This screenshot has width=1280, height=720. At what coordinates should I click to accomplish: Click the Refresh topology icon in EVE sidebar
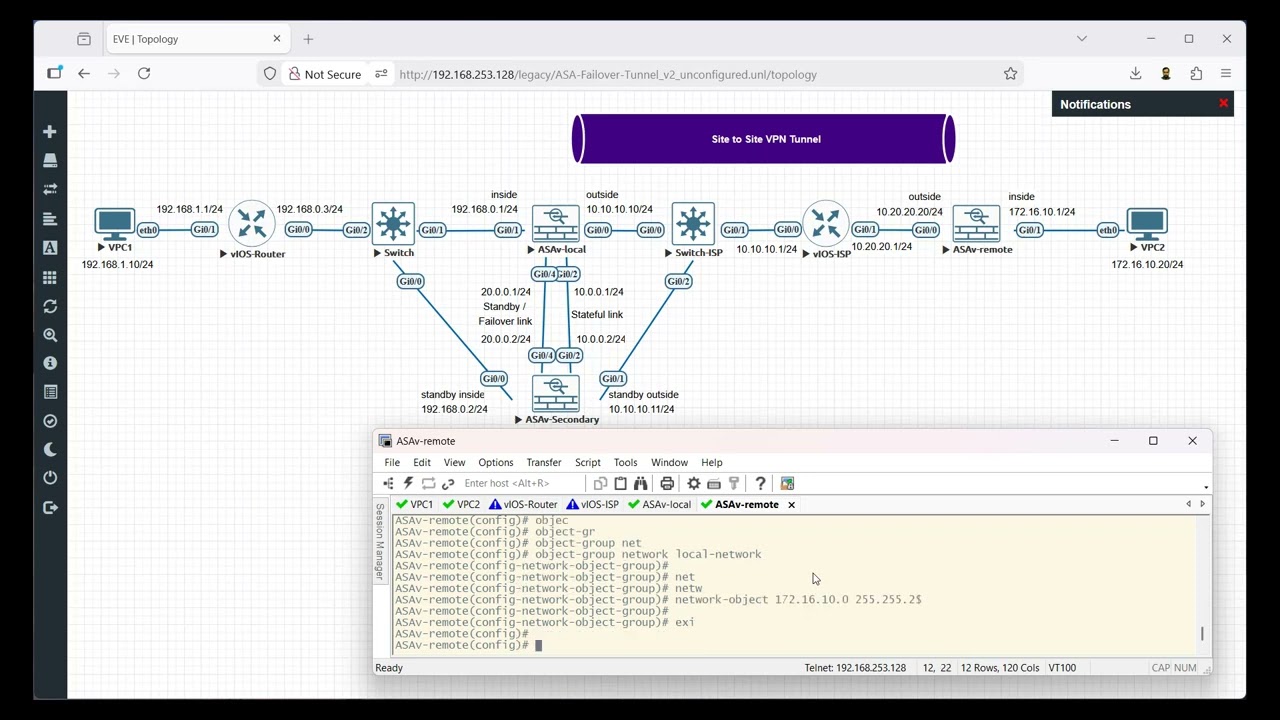[50, 307]
